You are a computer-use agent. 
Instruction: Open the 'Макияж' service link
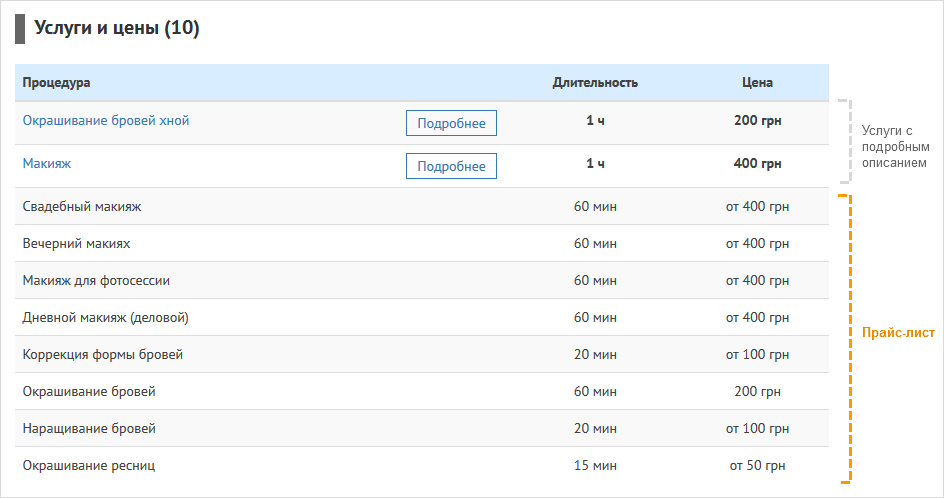pyautogui.click(x=47, y=163)
